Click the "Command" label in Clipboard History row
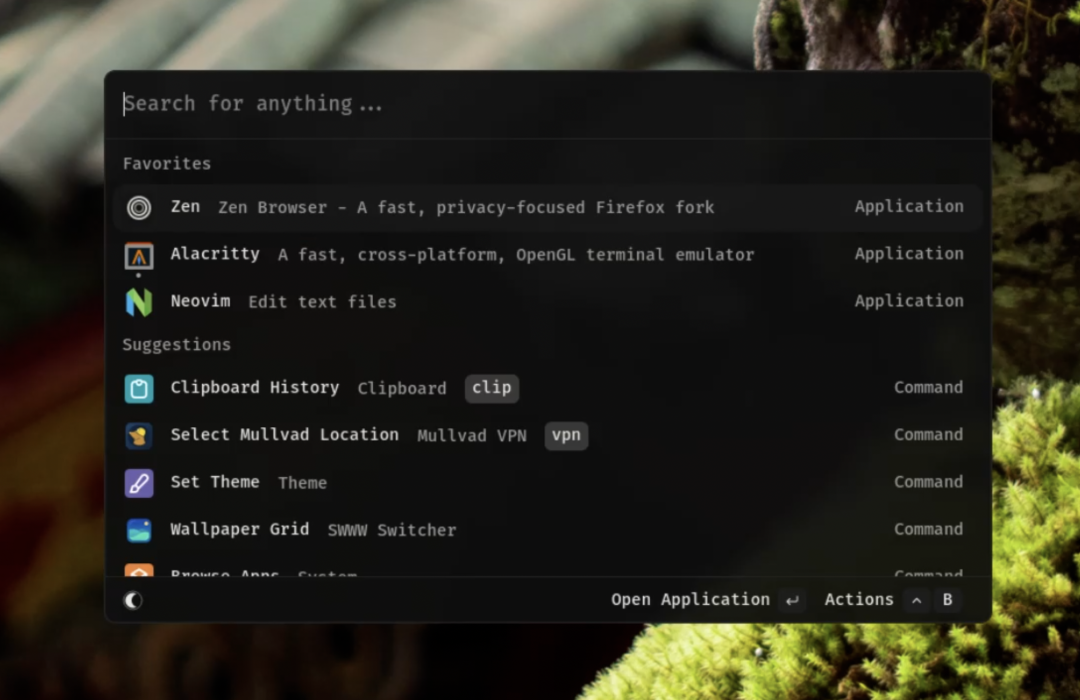This screenshot has width=1080, height=700. point(928,388)
